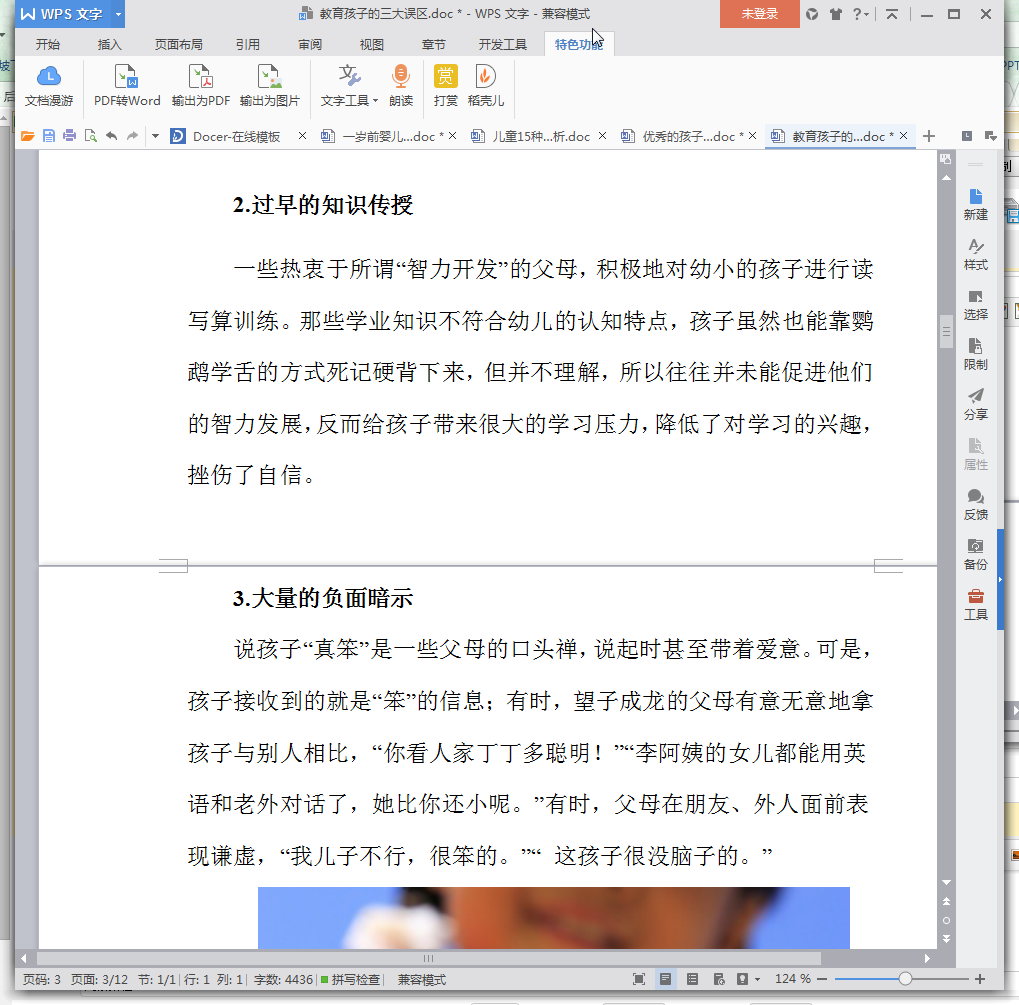Select web layout view in status bar
Image resolution: width=1019 pixels, height=1005 pixels.
click(x=719, y=979)
